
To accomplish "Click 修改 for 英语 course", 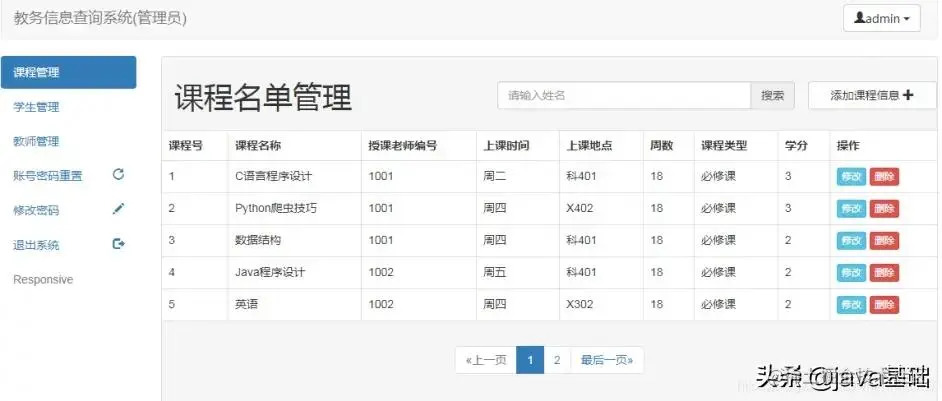I will tap(851, 305).
